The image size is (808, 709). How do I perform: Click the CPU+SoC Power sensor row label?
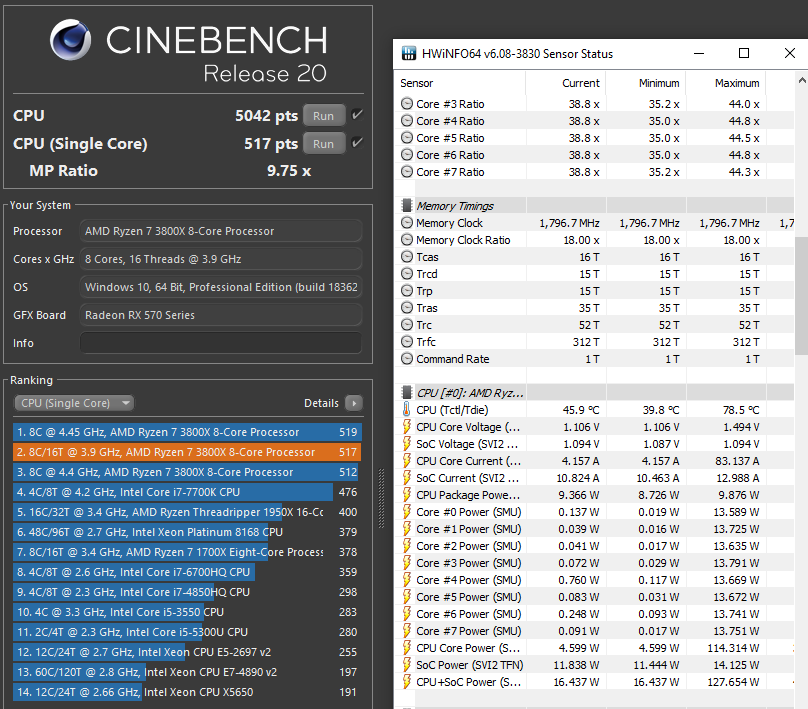(x=468, y=682)
